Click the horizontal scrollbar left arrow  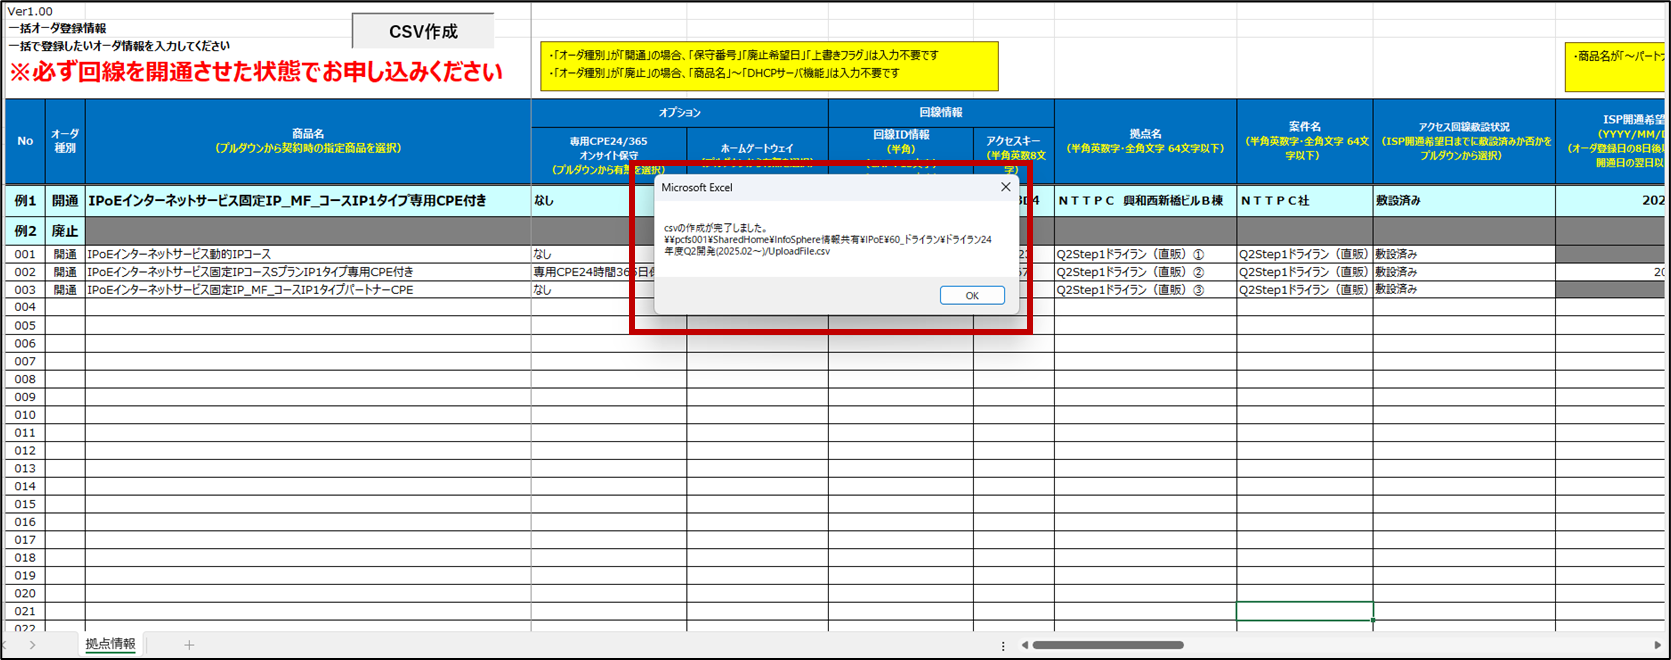point(1025,645)
